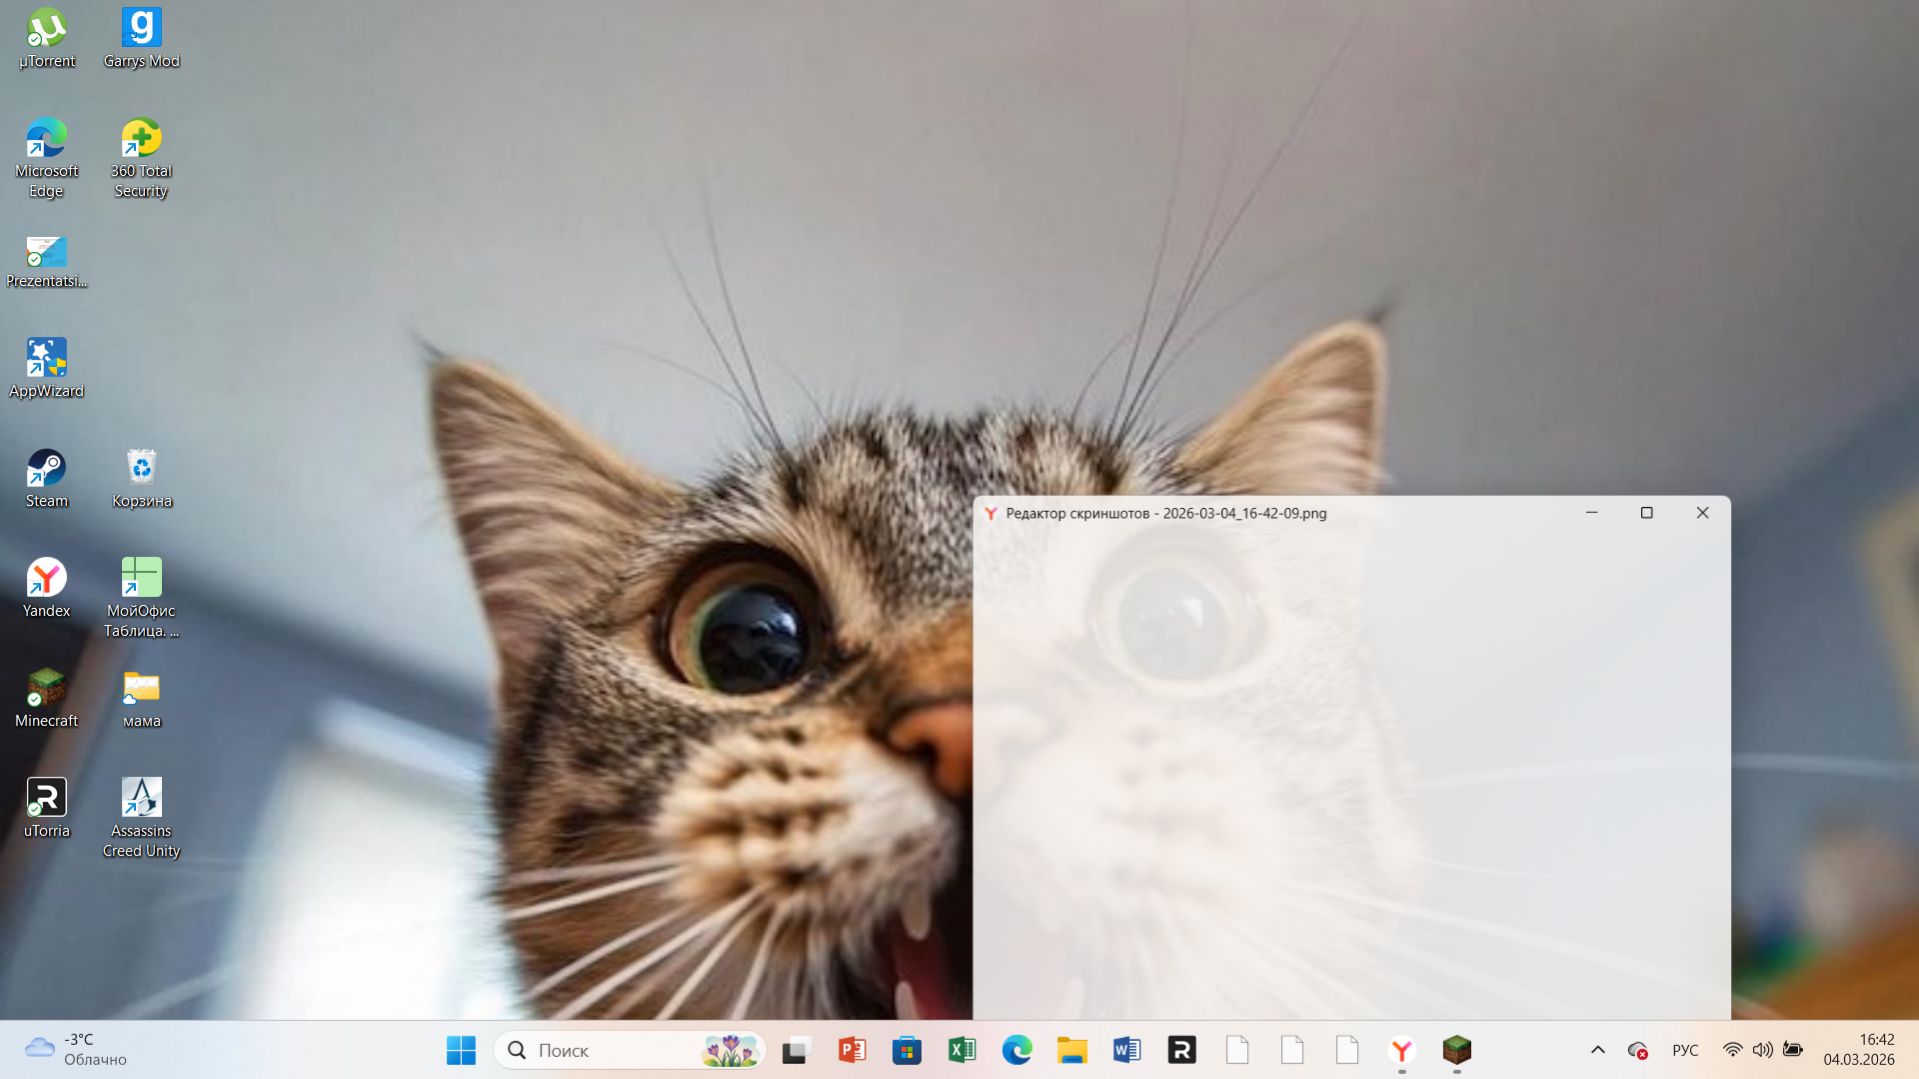The height and width of the screenshot is (1079, 1919).
Task: Click the leftmost blank document taskbar icon
Action: tap(1237, 1050)
